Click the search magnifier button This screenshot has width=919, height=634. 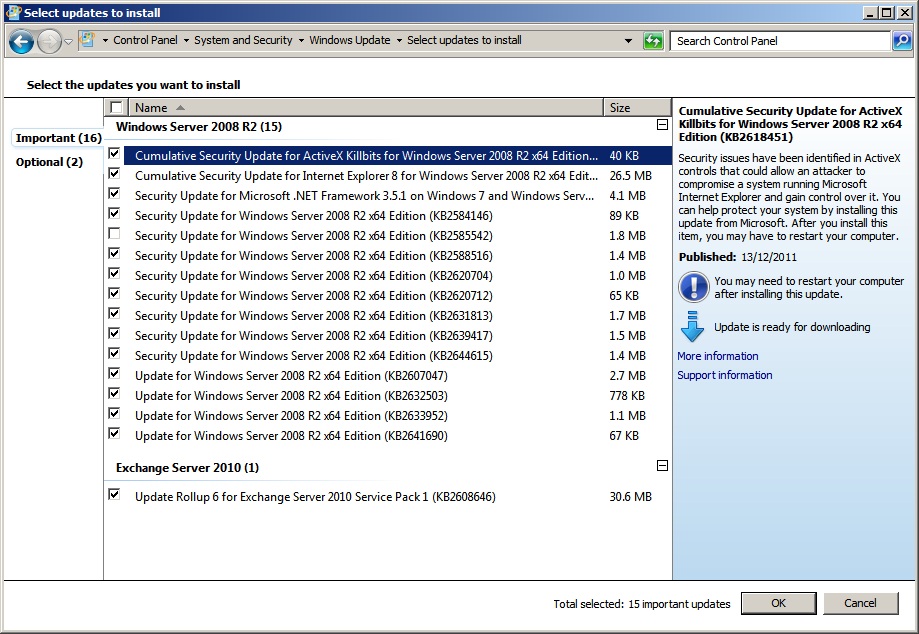(x=899, y=41)
